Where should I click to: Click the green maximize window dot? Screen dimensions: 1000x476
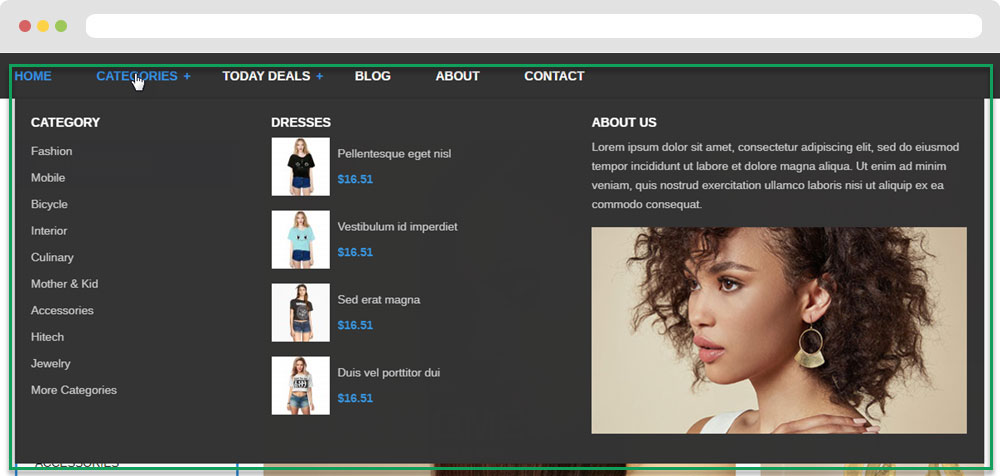tap(61, 26)
